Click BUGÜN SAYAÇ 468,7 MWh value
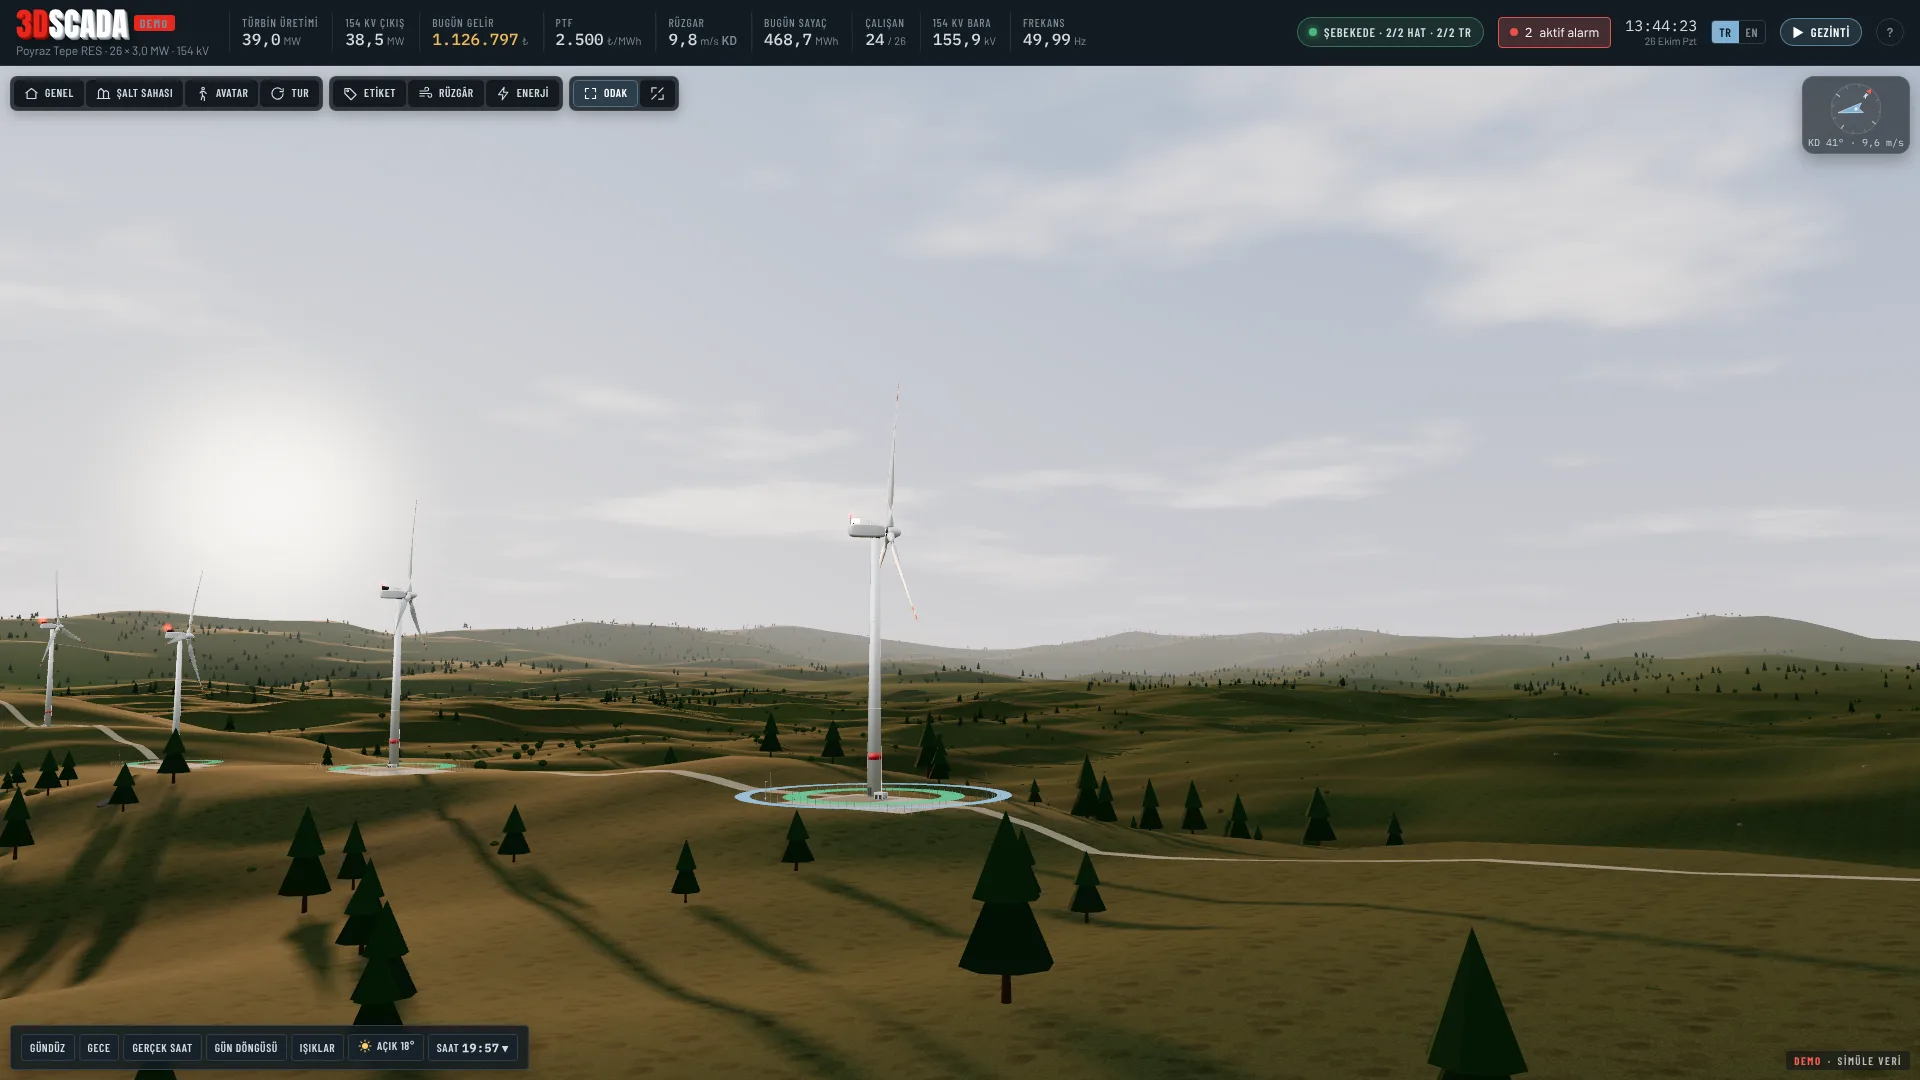This screenshot has height=1080, width=1920. [801, 40]
